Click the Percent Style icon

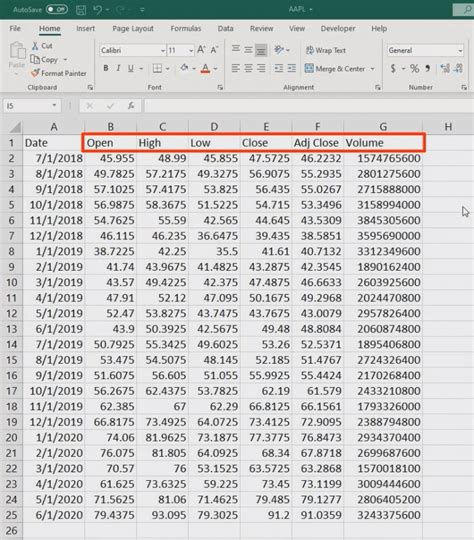click(414, 69)
